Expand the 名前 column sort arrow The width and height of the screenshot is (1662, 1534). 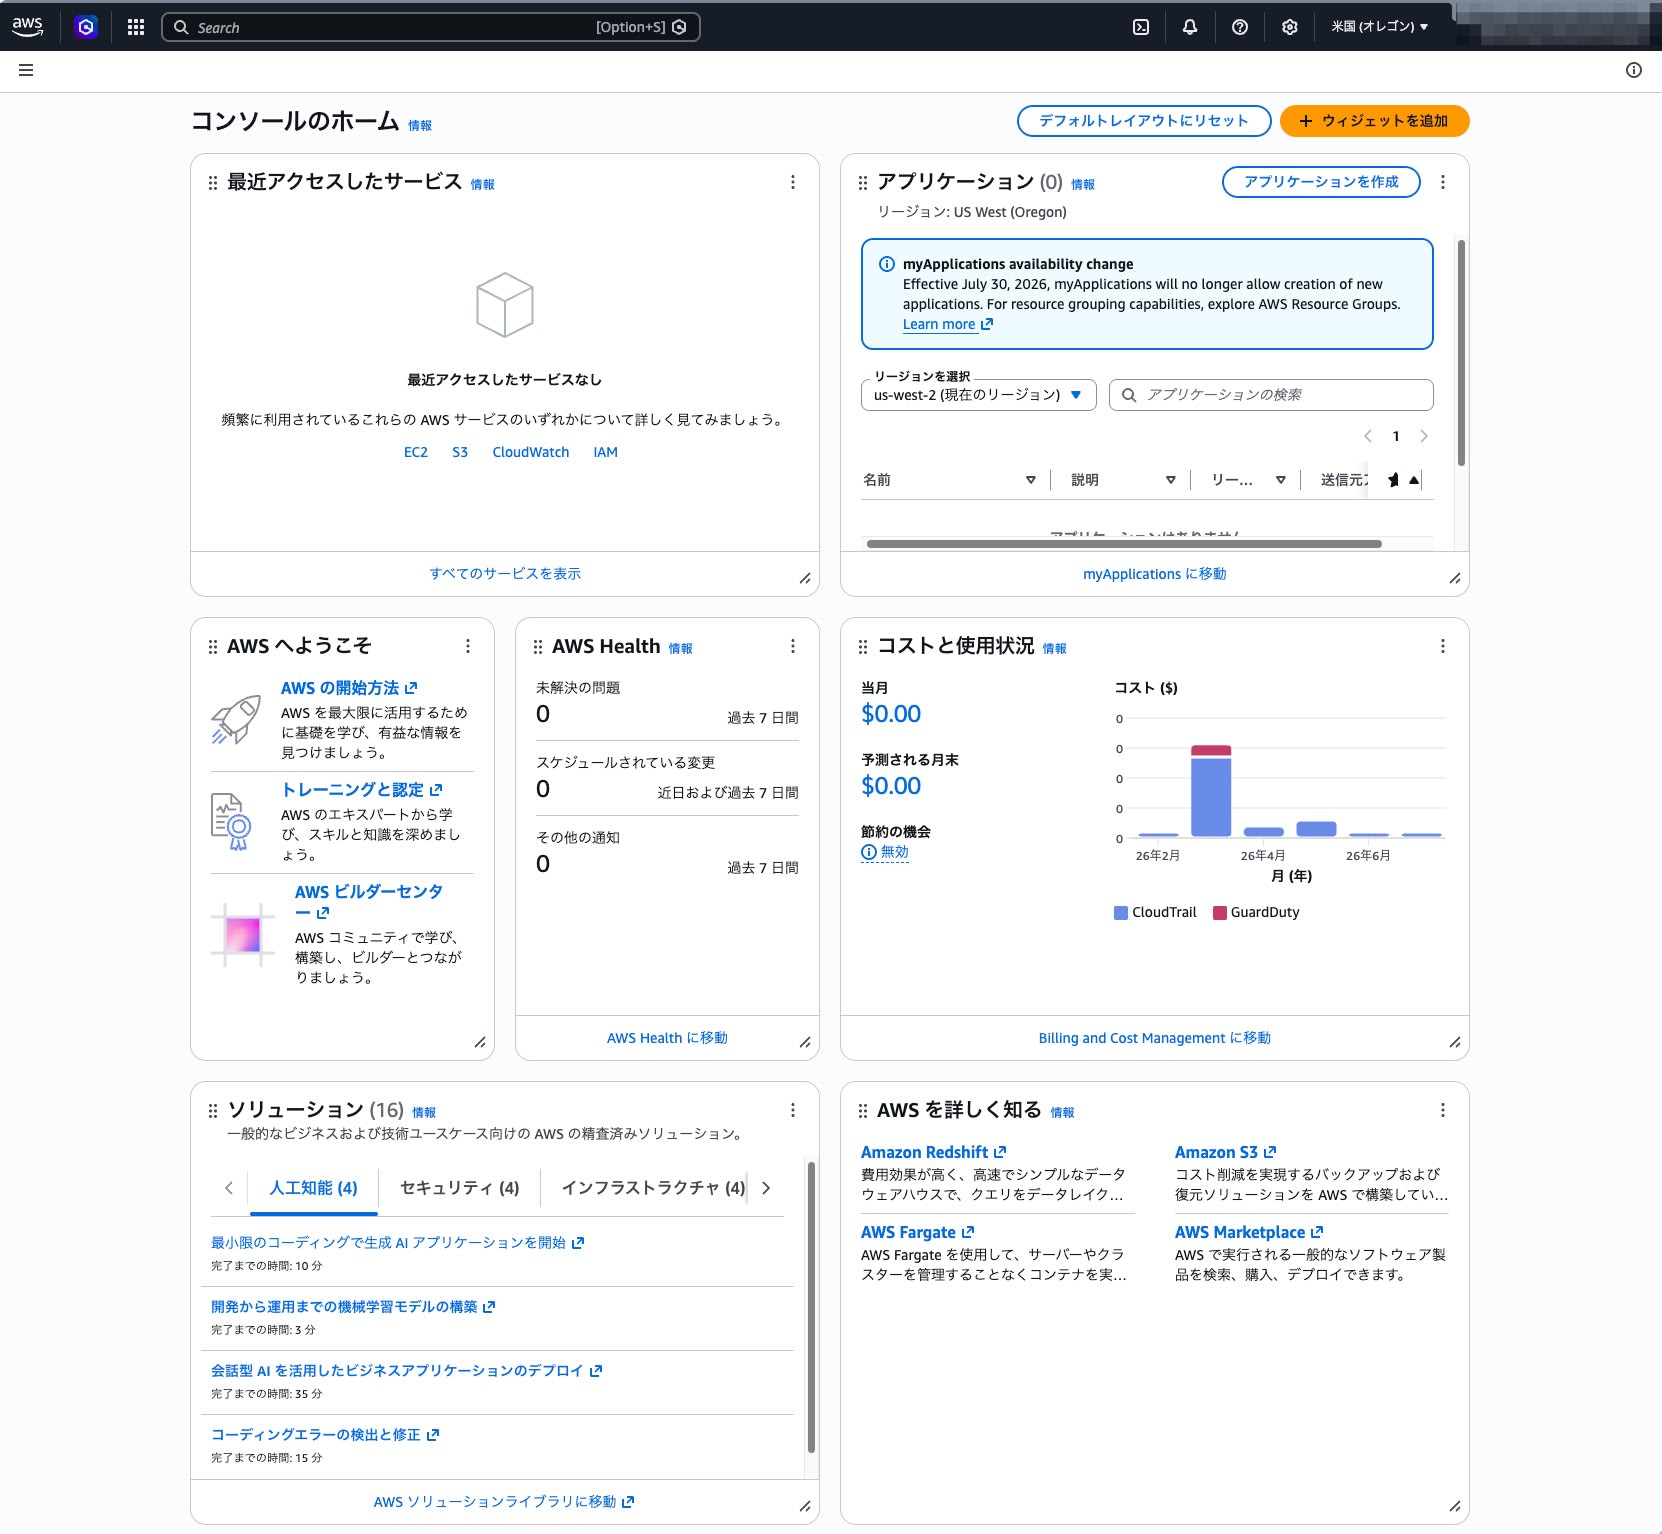point(1031,480)
